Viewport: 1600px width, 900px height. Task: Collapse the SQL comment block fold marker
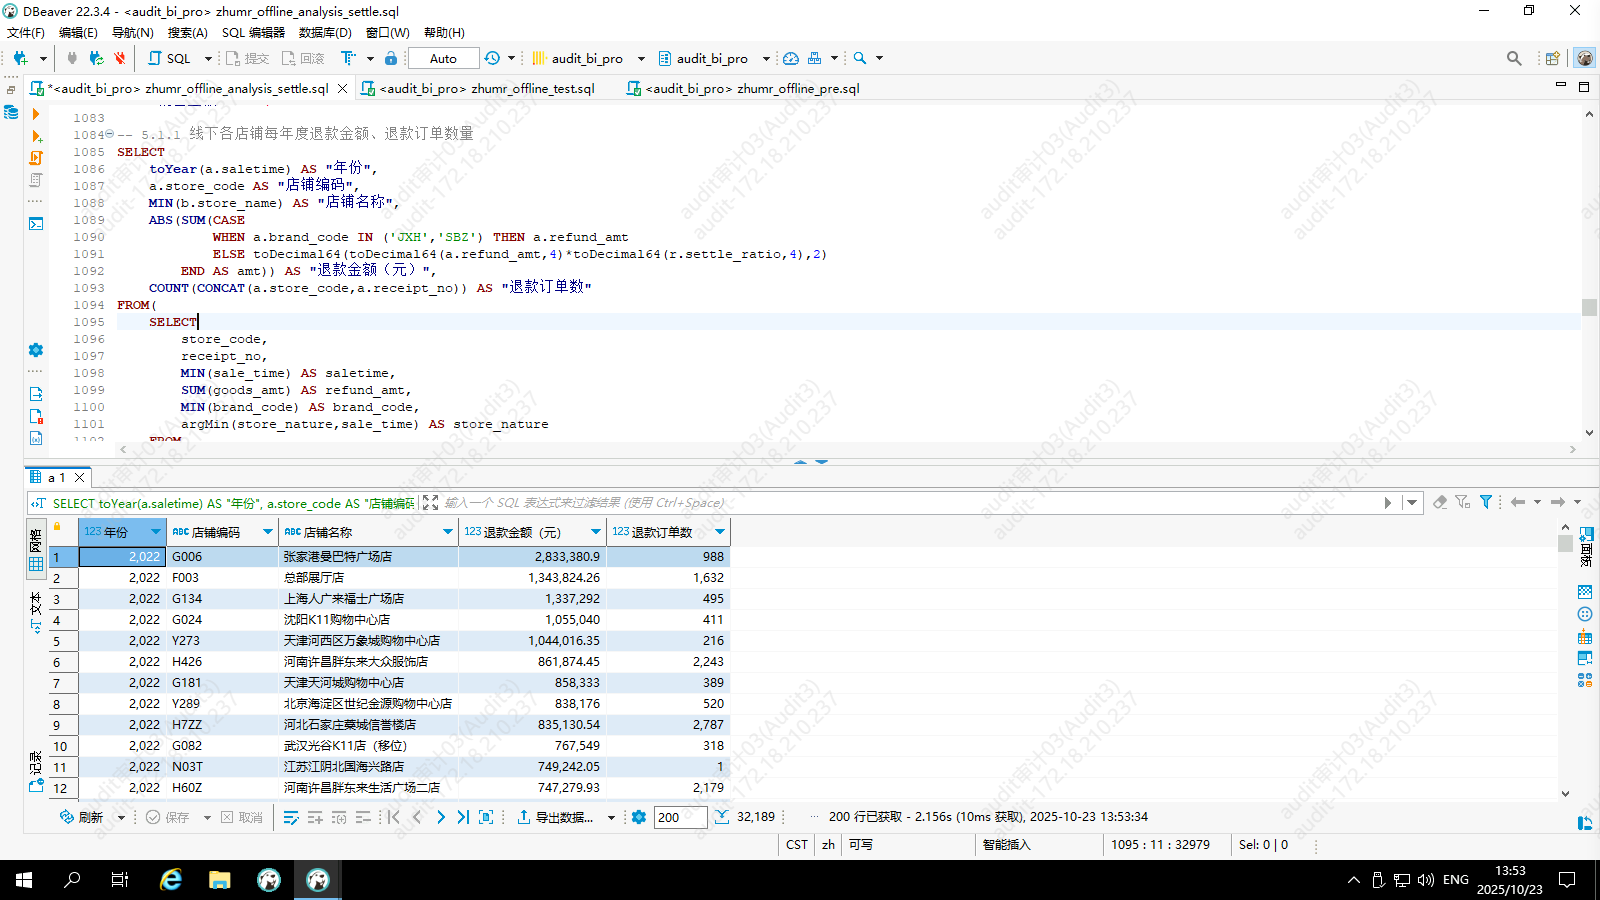click(x=109, y=134)
